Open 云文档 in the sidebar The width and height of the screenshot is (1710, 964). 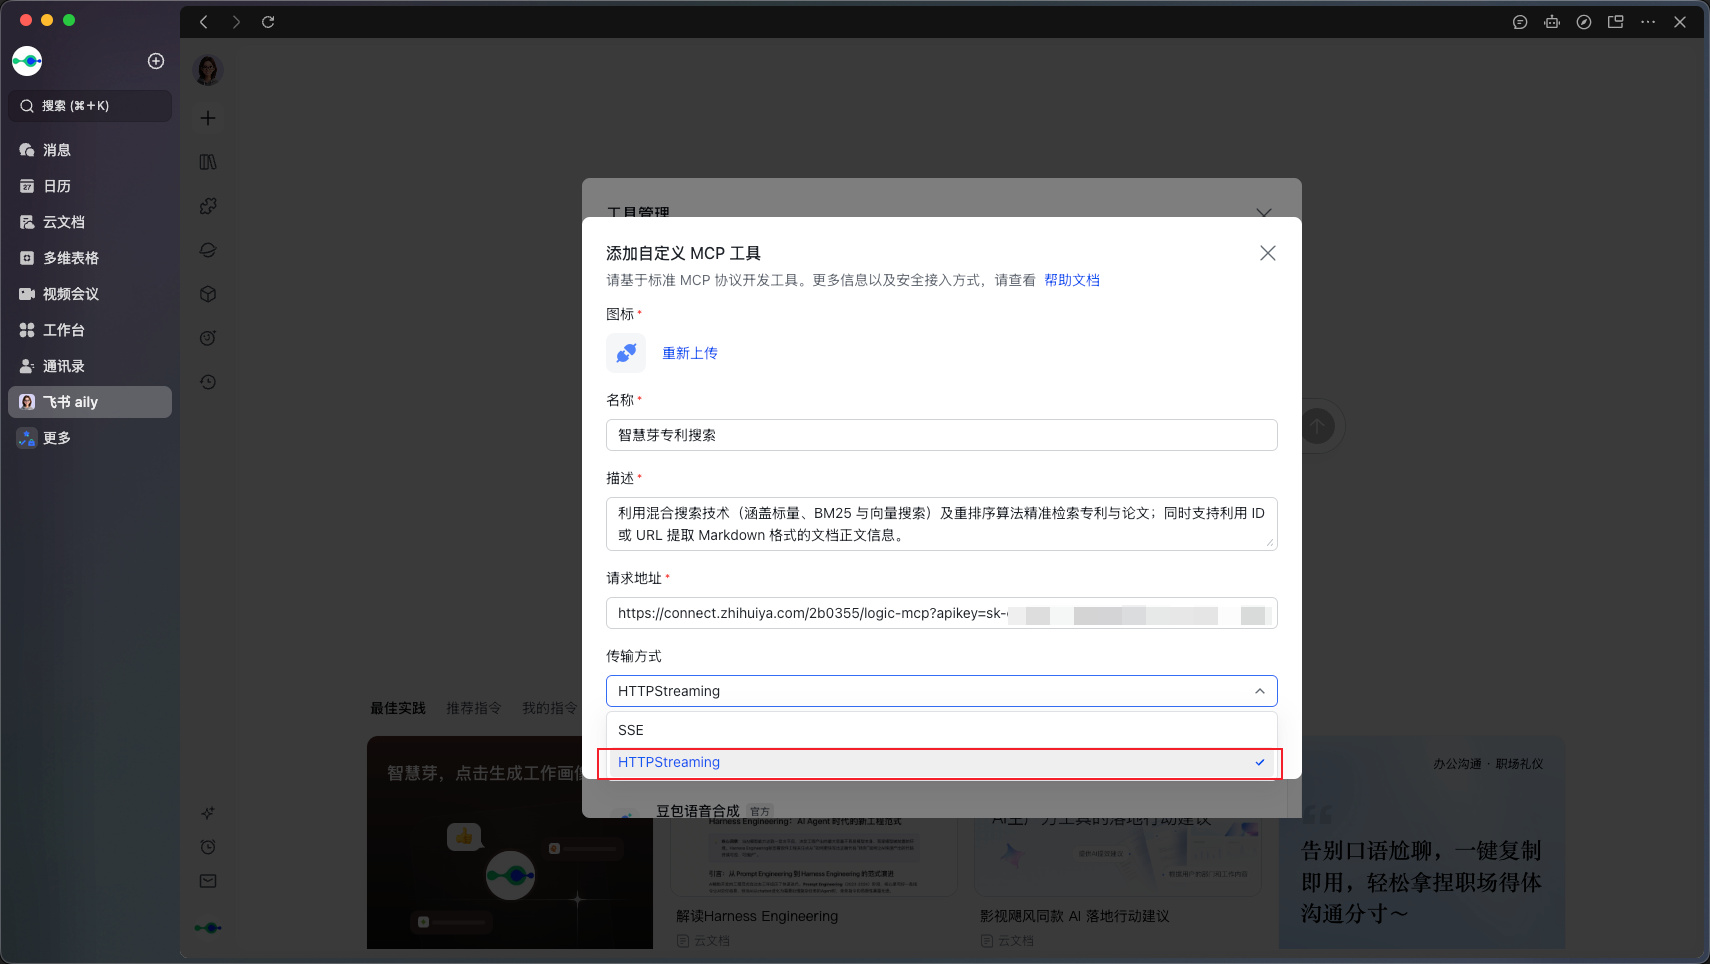90,222
